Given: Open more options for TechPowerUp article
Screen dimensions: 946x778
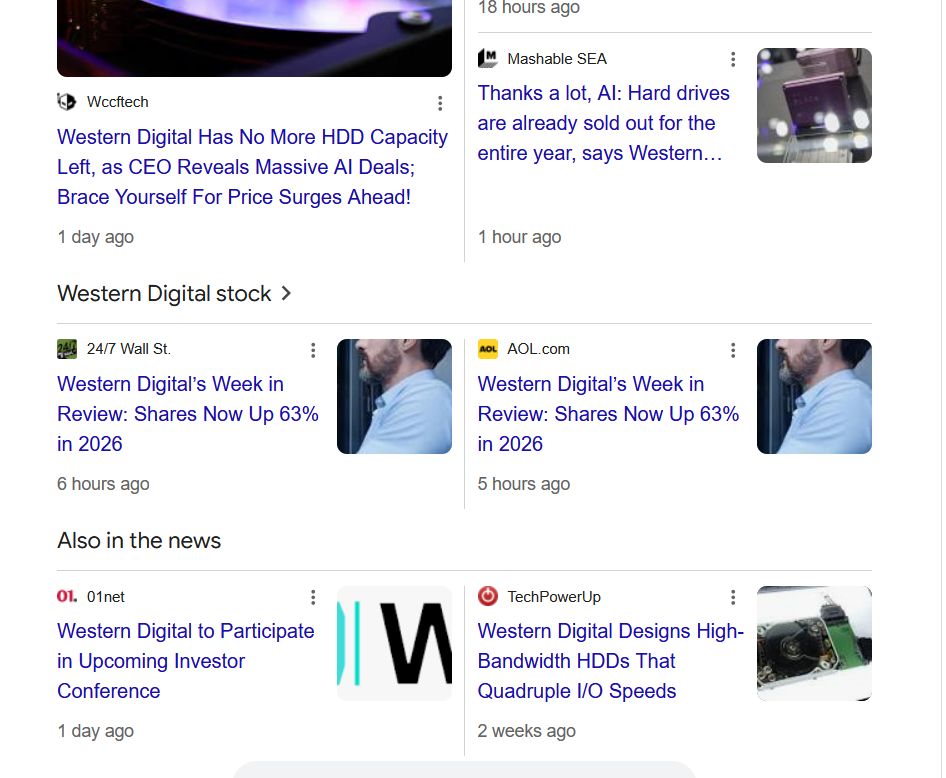Looking at the screenshot, I should pos(733,597).
